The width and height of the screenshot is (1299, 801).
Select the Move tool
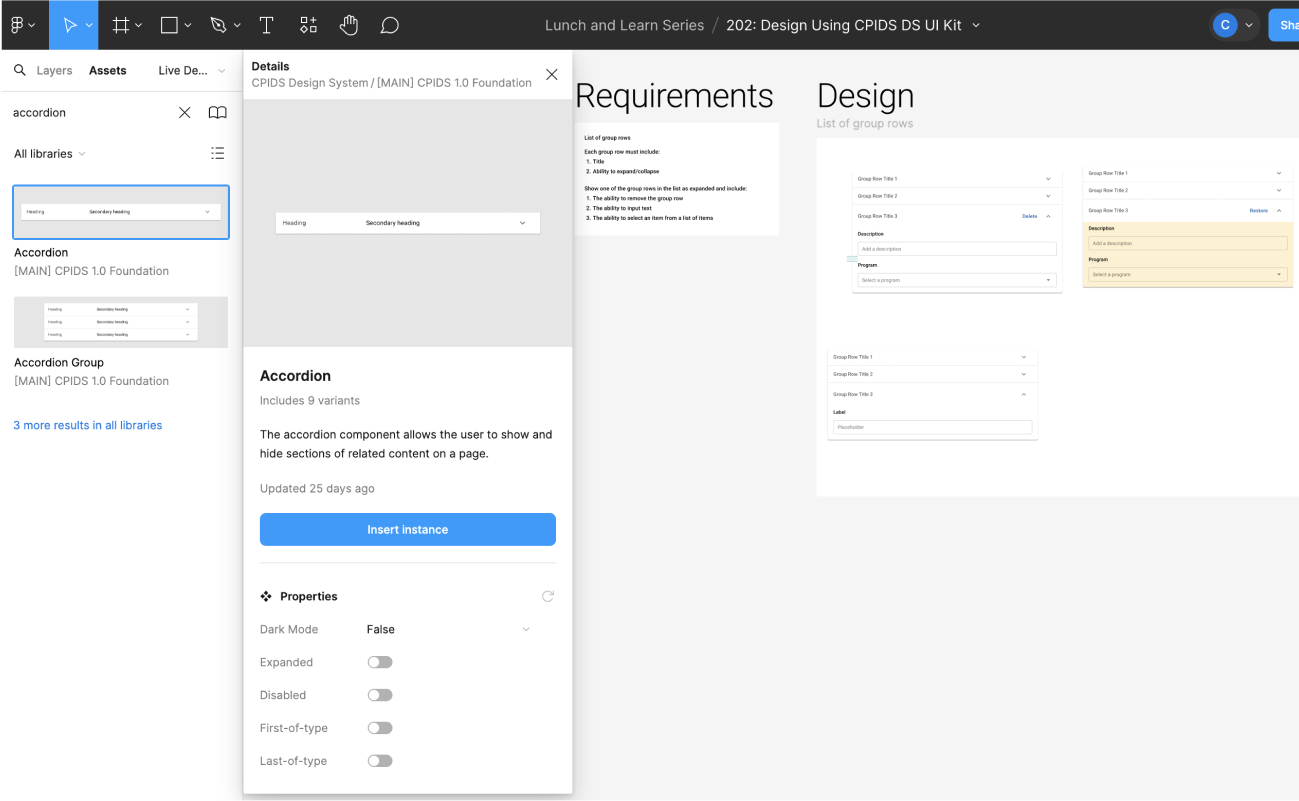[x=71, y=24]
